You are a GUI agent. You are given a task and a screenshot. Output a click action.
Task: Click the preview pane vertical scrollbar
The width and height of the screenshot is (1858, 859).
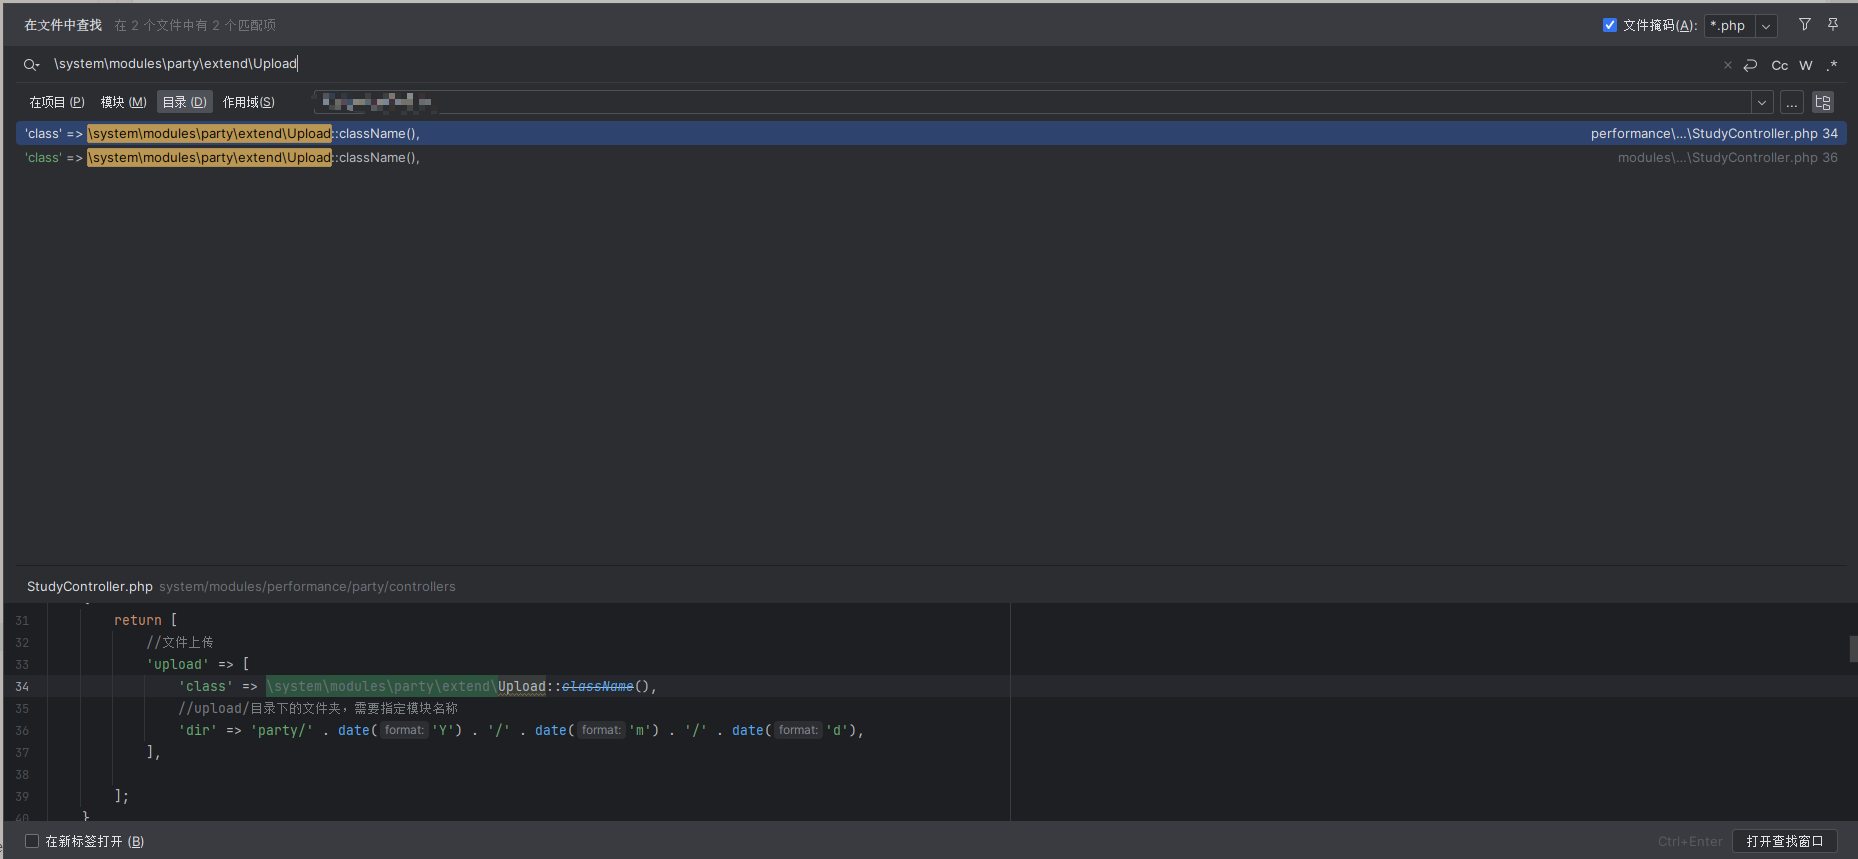[x=1852, y=648]
